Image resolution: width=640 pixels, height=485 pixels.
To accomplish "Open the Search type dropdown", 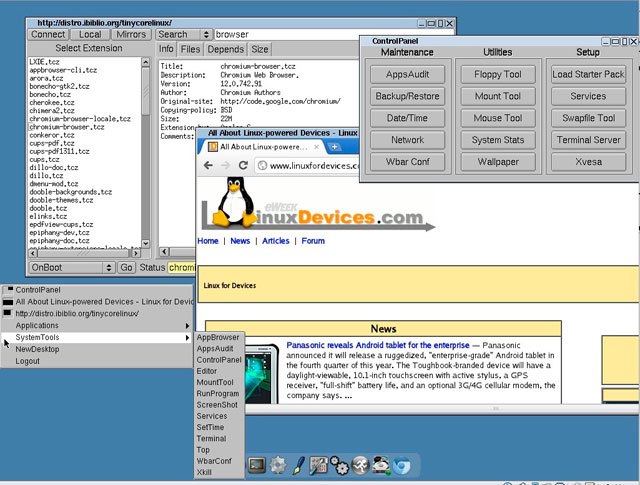I will point(184,34).
